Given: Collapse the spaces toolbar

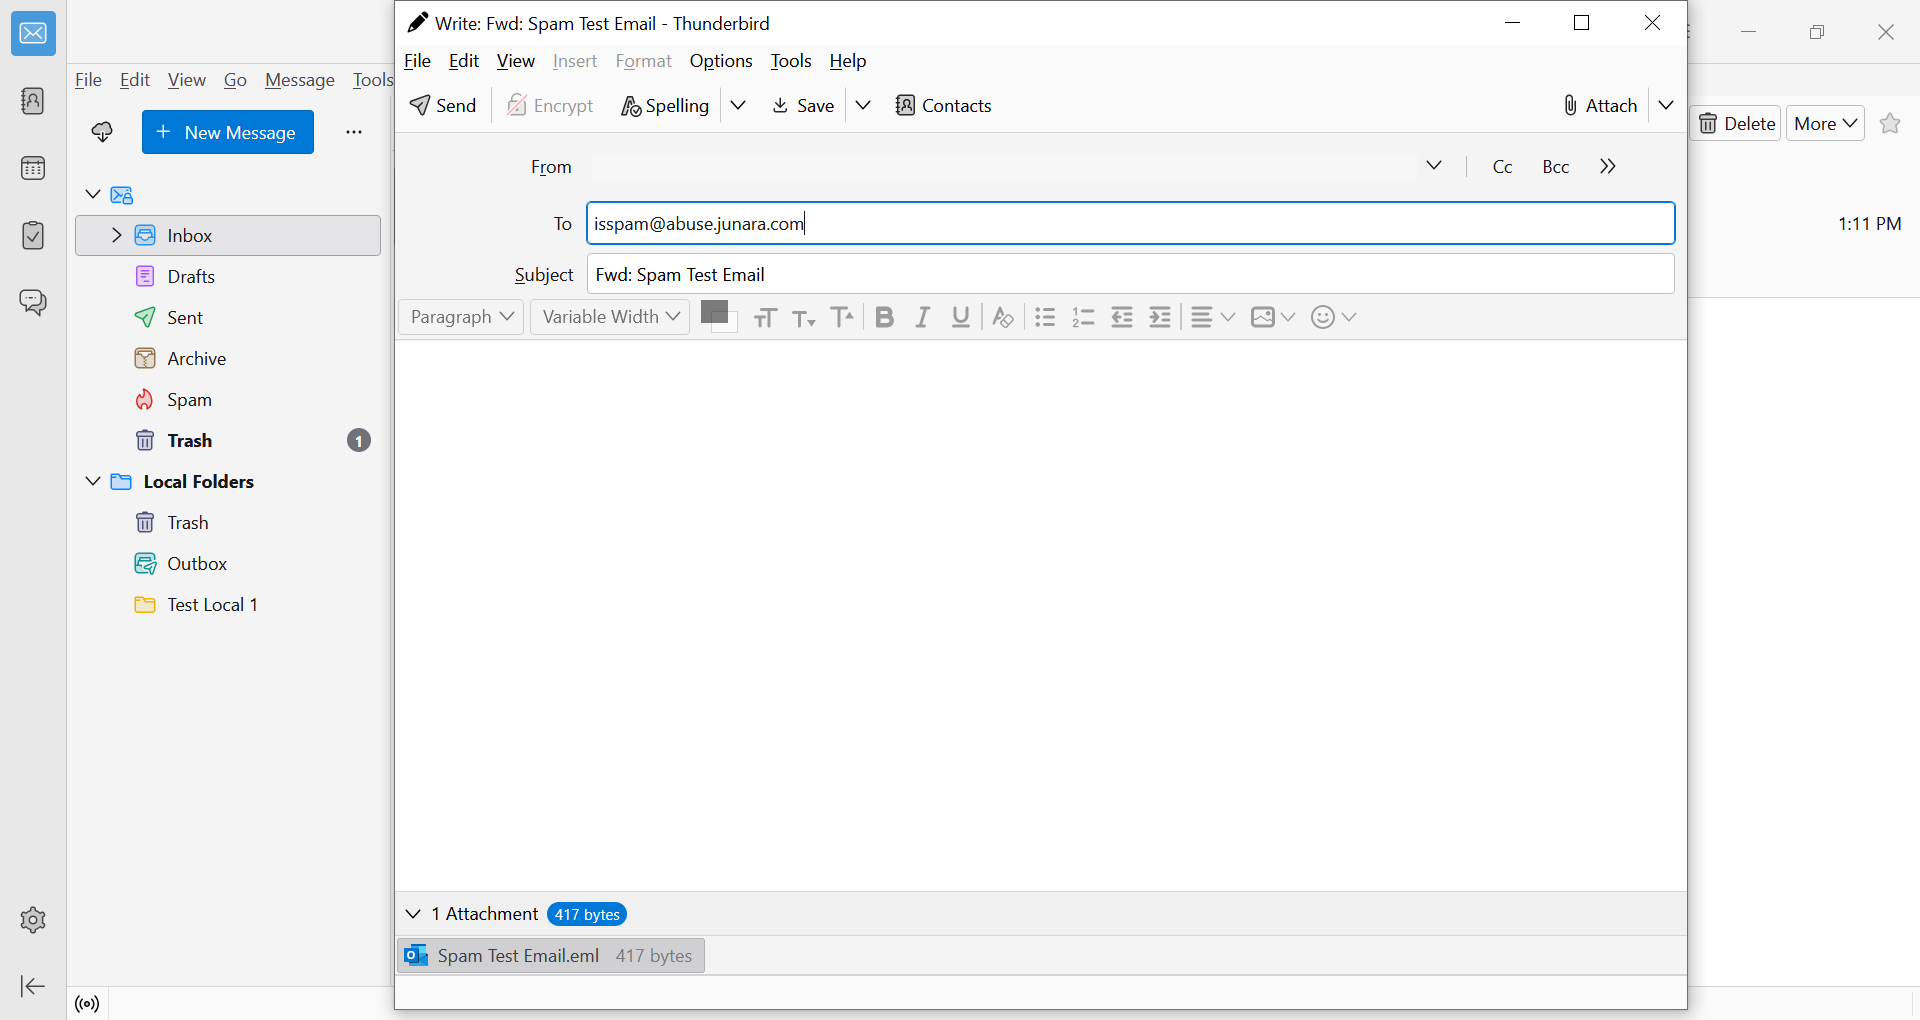Looking at the screenshot, I should tap(33, 987).
